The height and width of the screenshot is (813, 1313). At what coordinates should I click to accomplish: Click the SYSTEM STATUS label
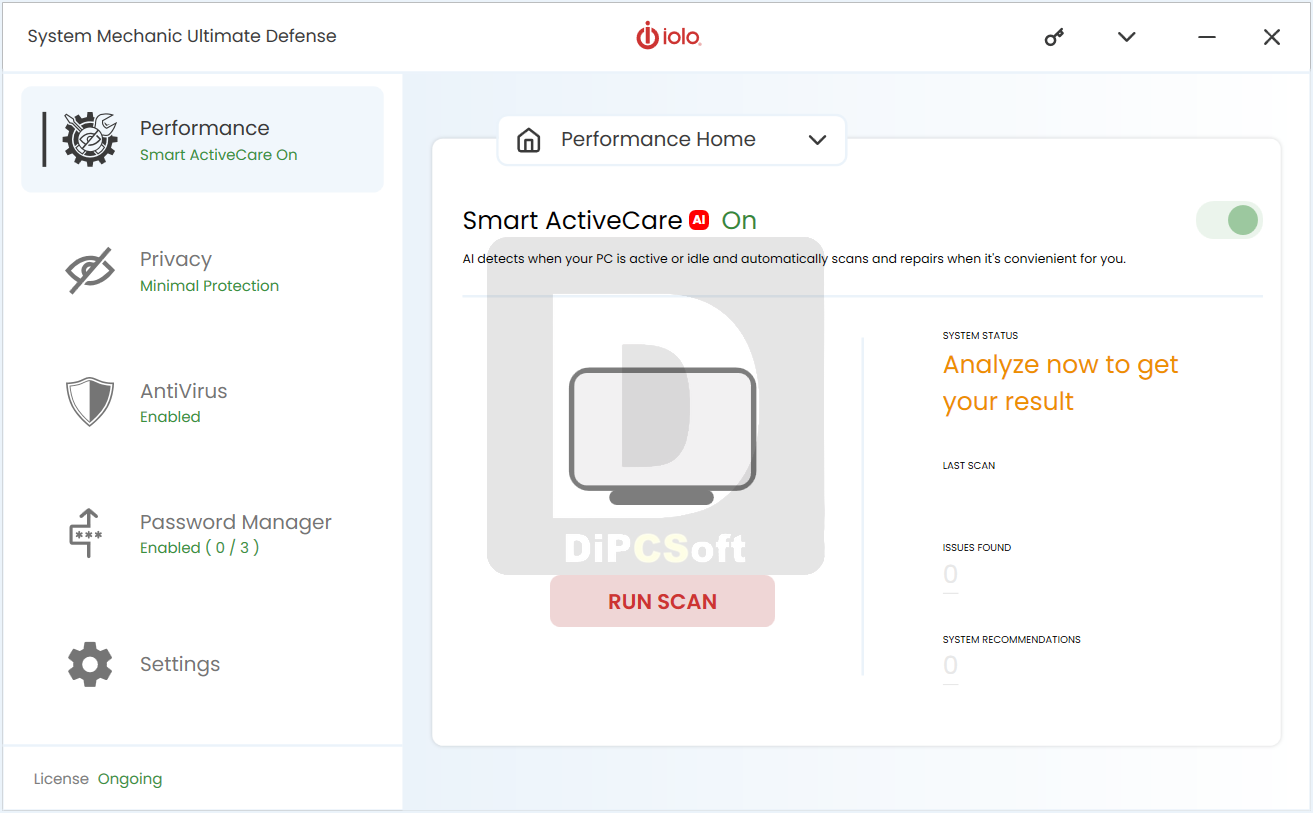pos(981,336)
